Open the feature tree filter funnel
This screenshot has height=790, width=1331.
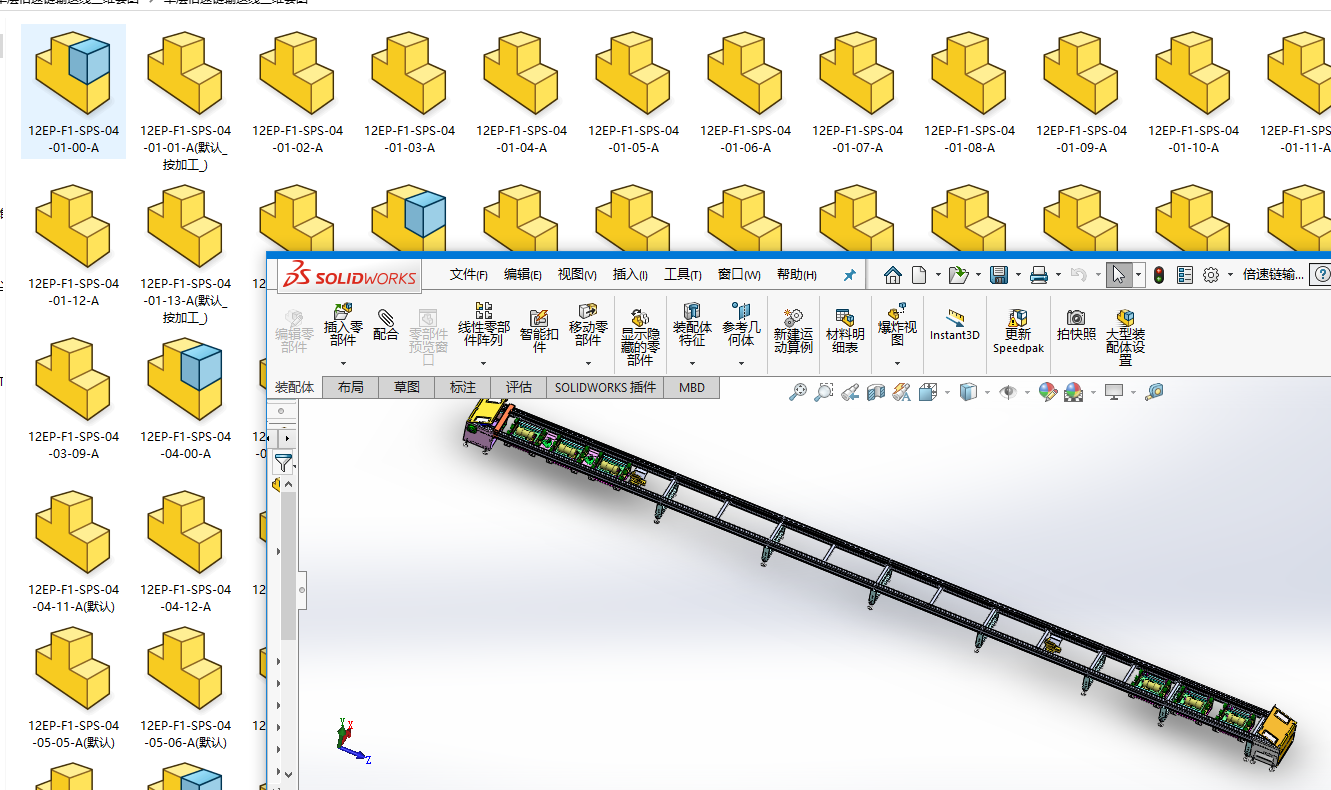[x=284, y=462]
